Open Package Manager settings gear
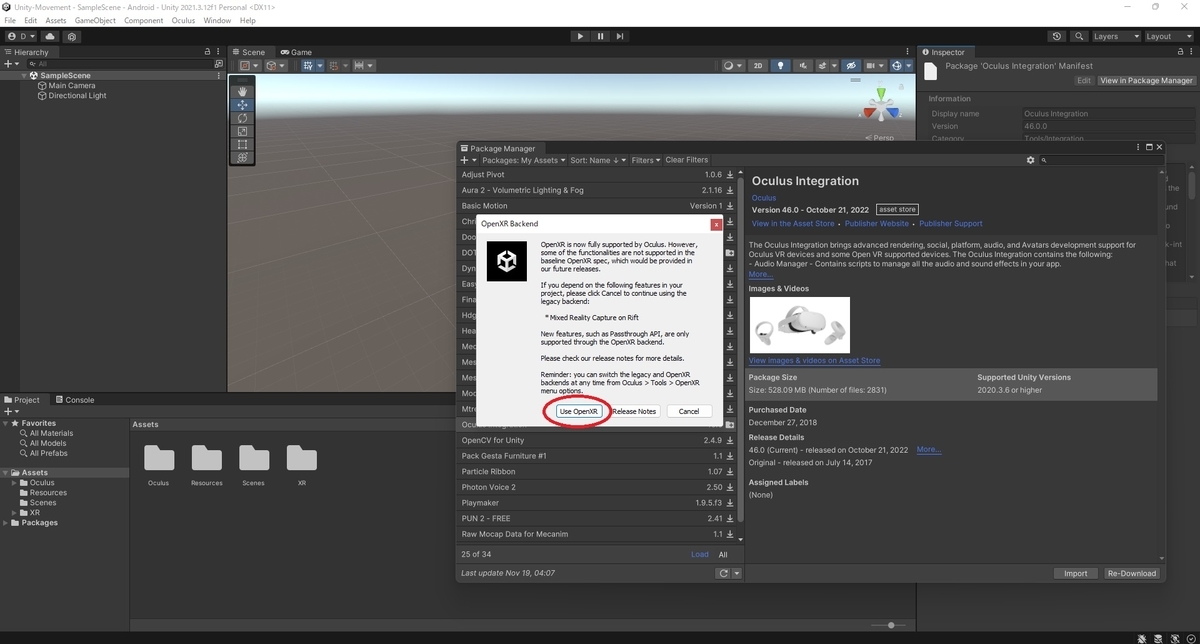The height and width of the screenshot is (644, 1200). click(1031, 160)
